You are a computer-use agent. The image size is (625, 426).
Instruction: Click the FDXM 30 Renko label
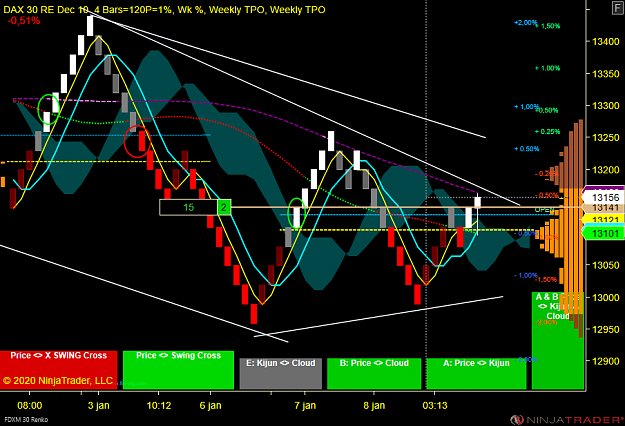click(x=26, y=419)
